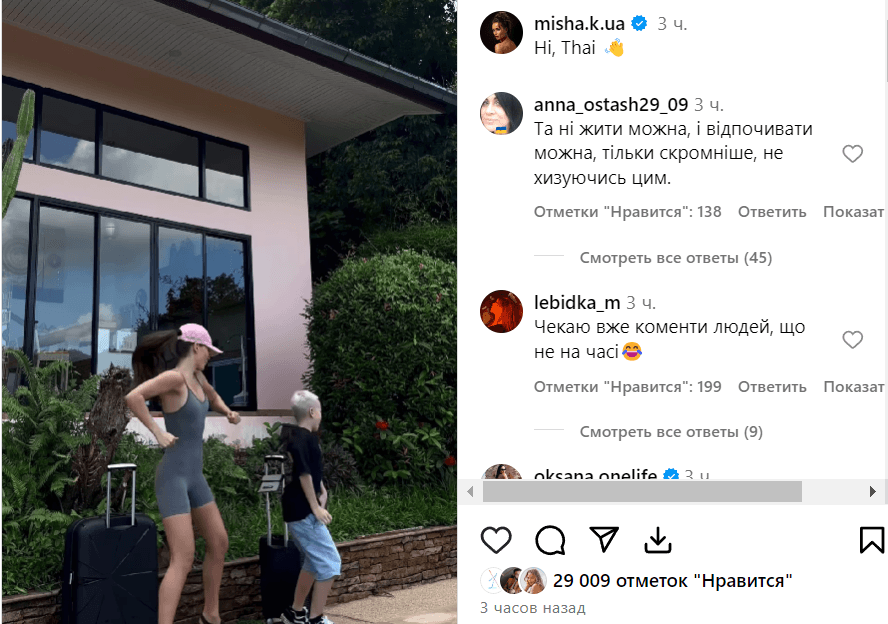Click the video of the dancing woman

point(229,312)
